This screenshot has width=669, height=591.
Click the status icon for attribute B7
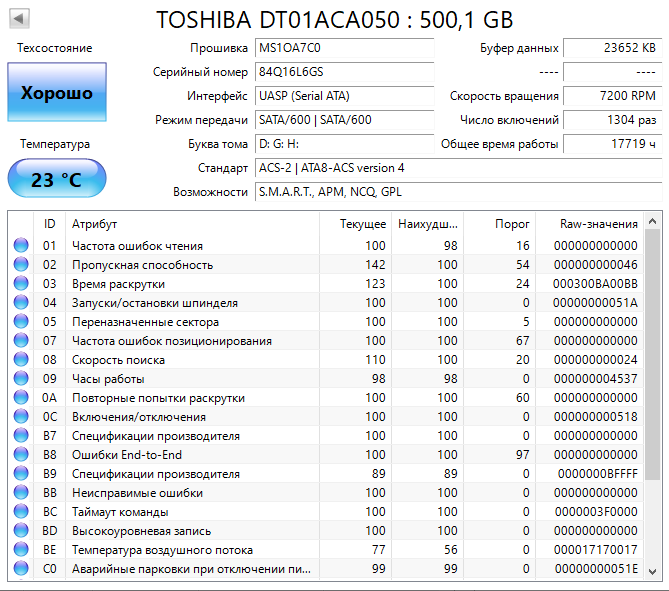click(x=21, y=435)
